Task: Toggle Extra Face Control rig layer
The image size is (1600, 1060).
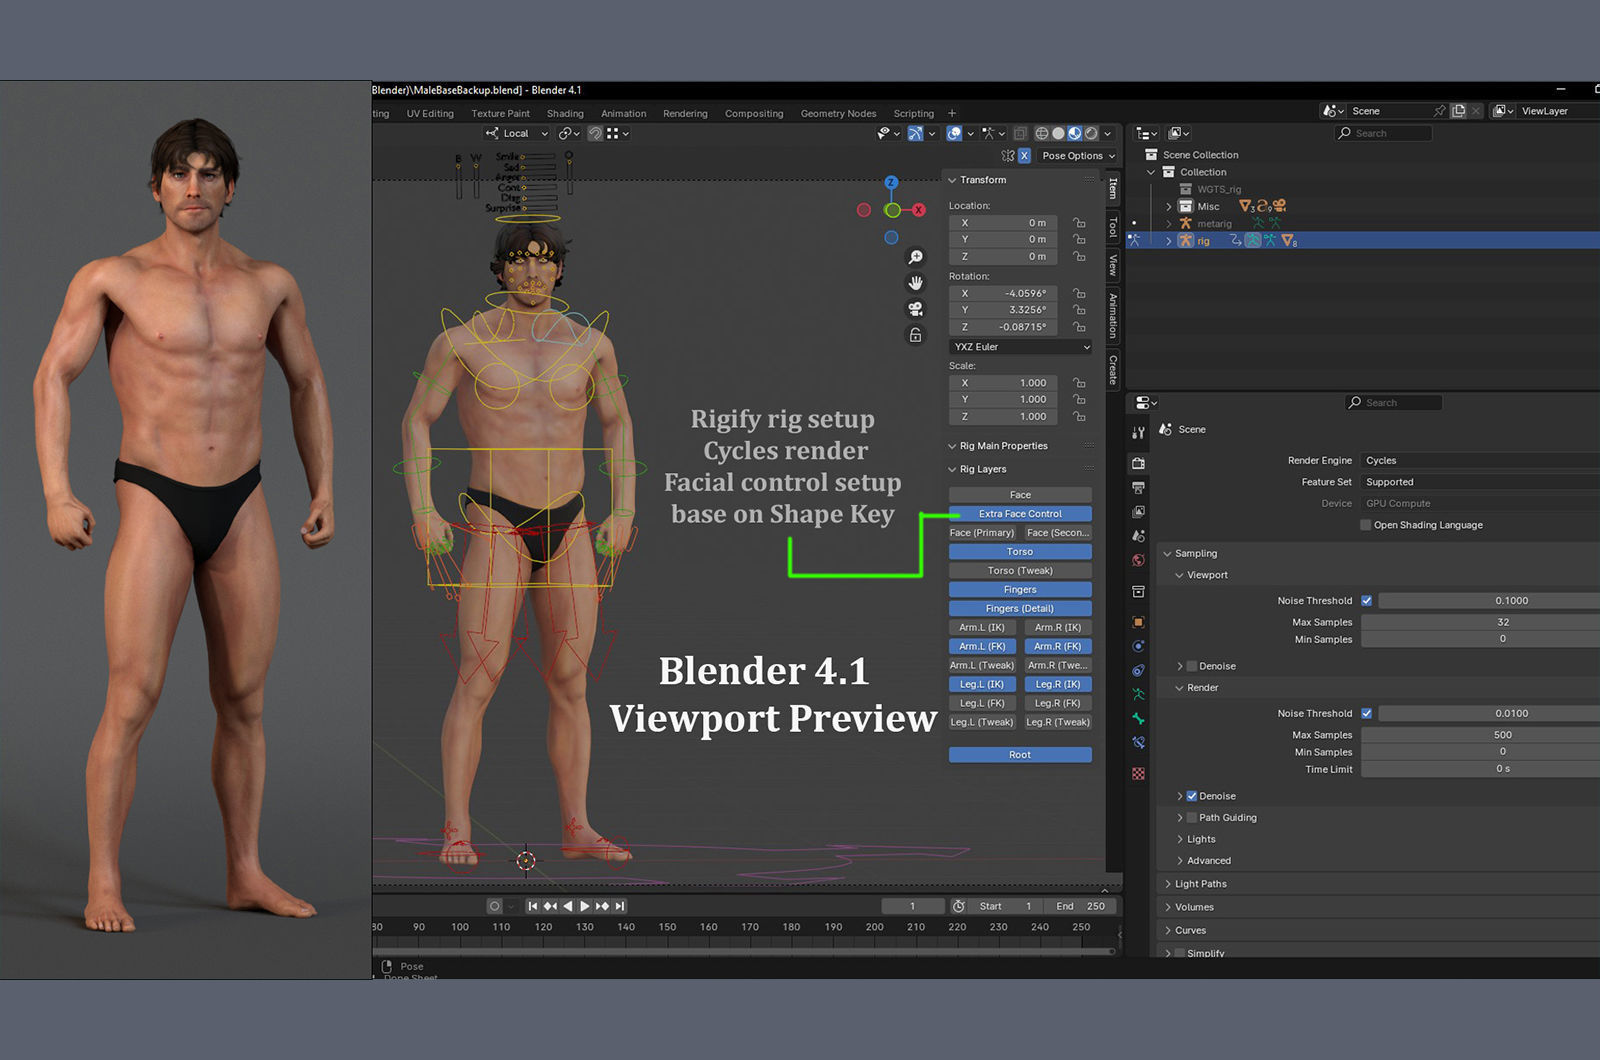Action: point(1020,514)
